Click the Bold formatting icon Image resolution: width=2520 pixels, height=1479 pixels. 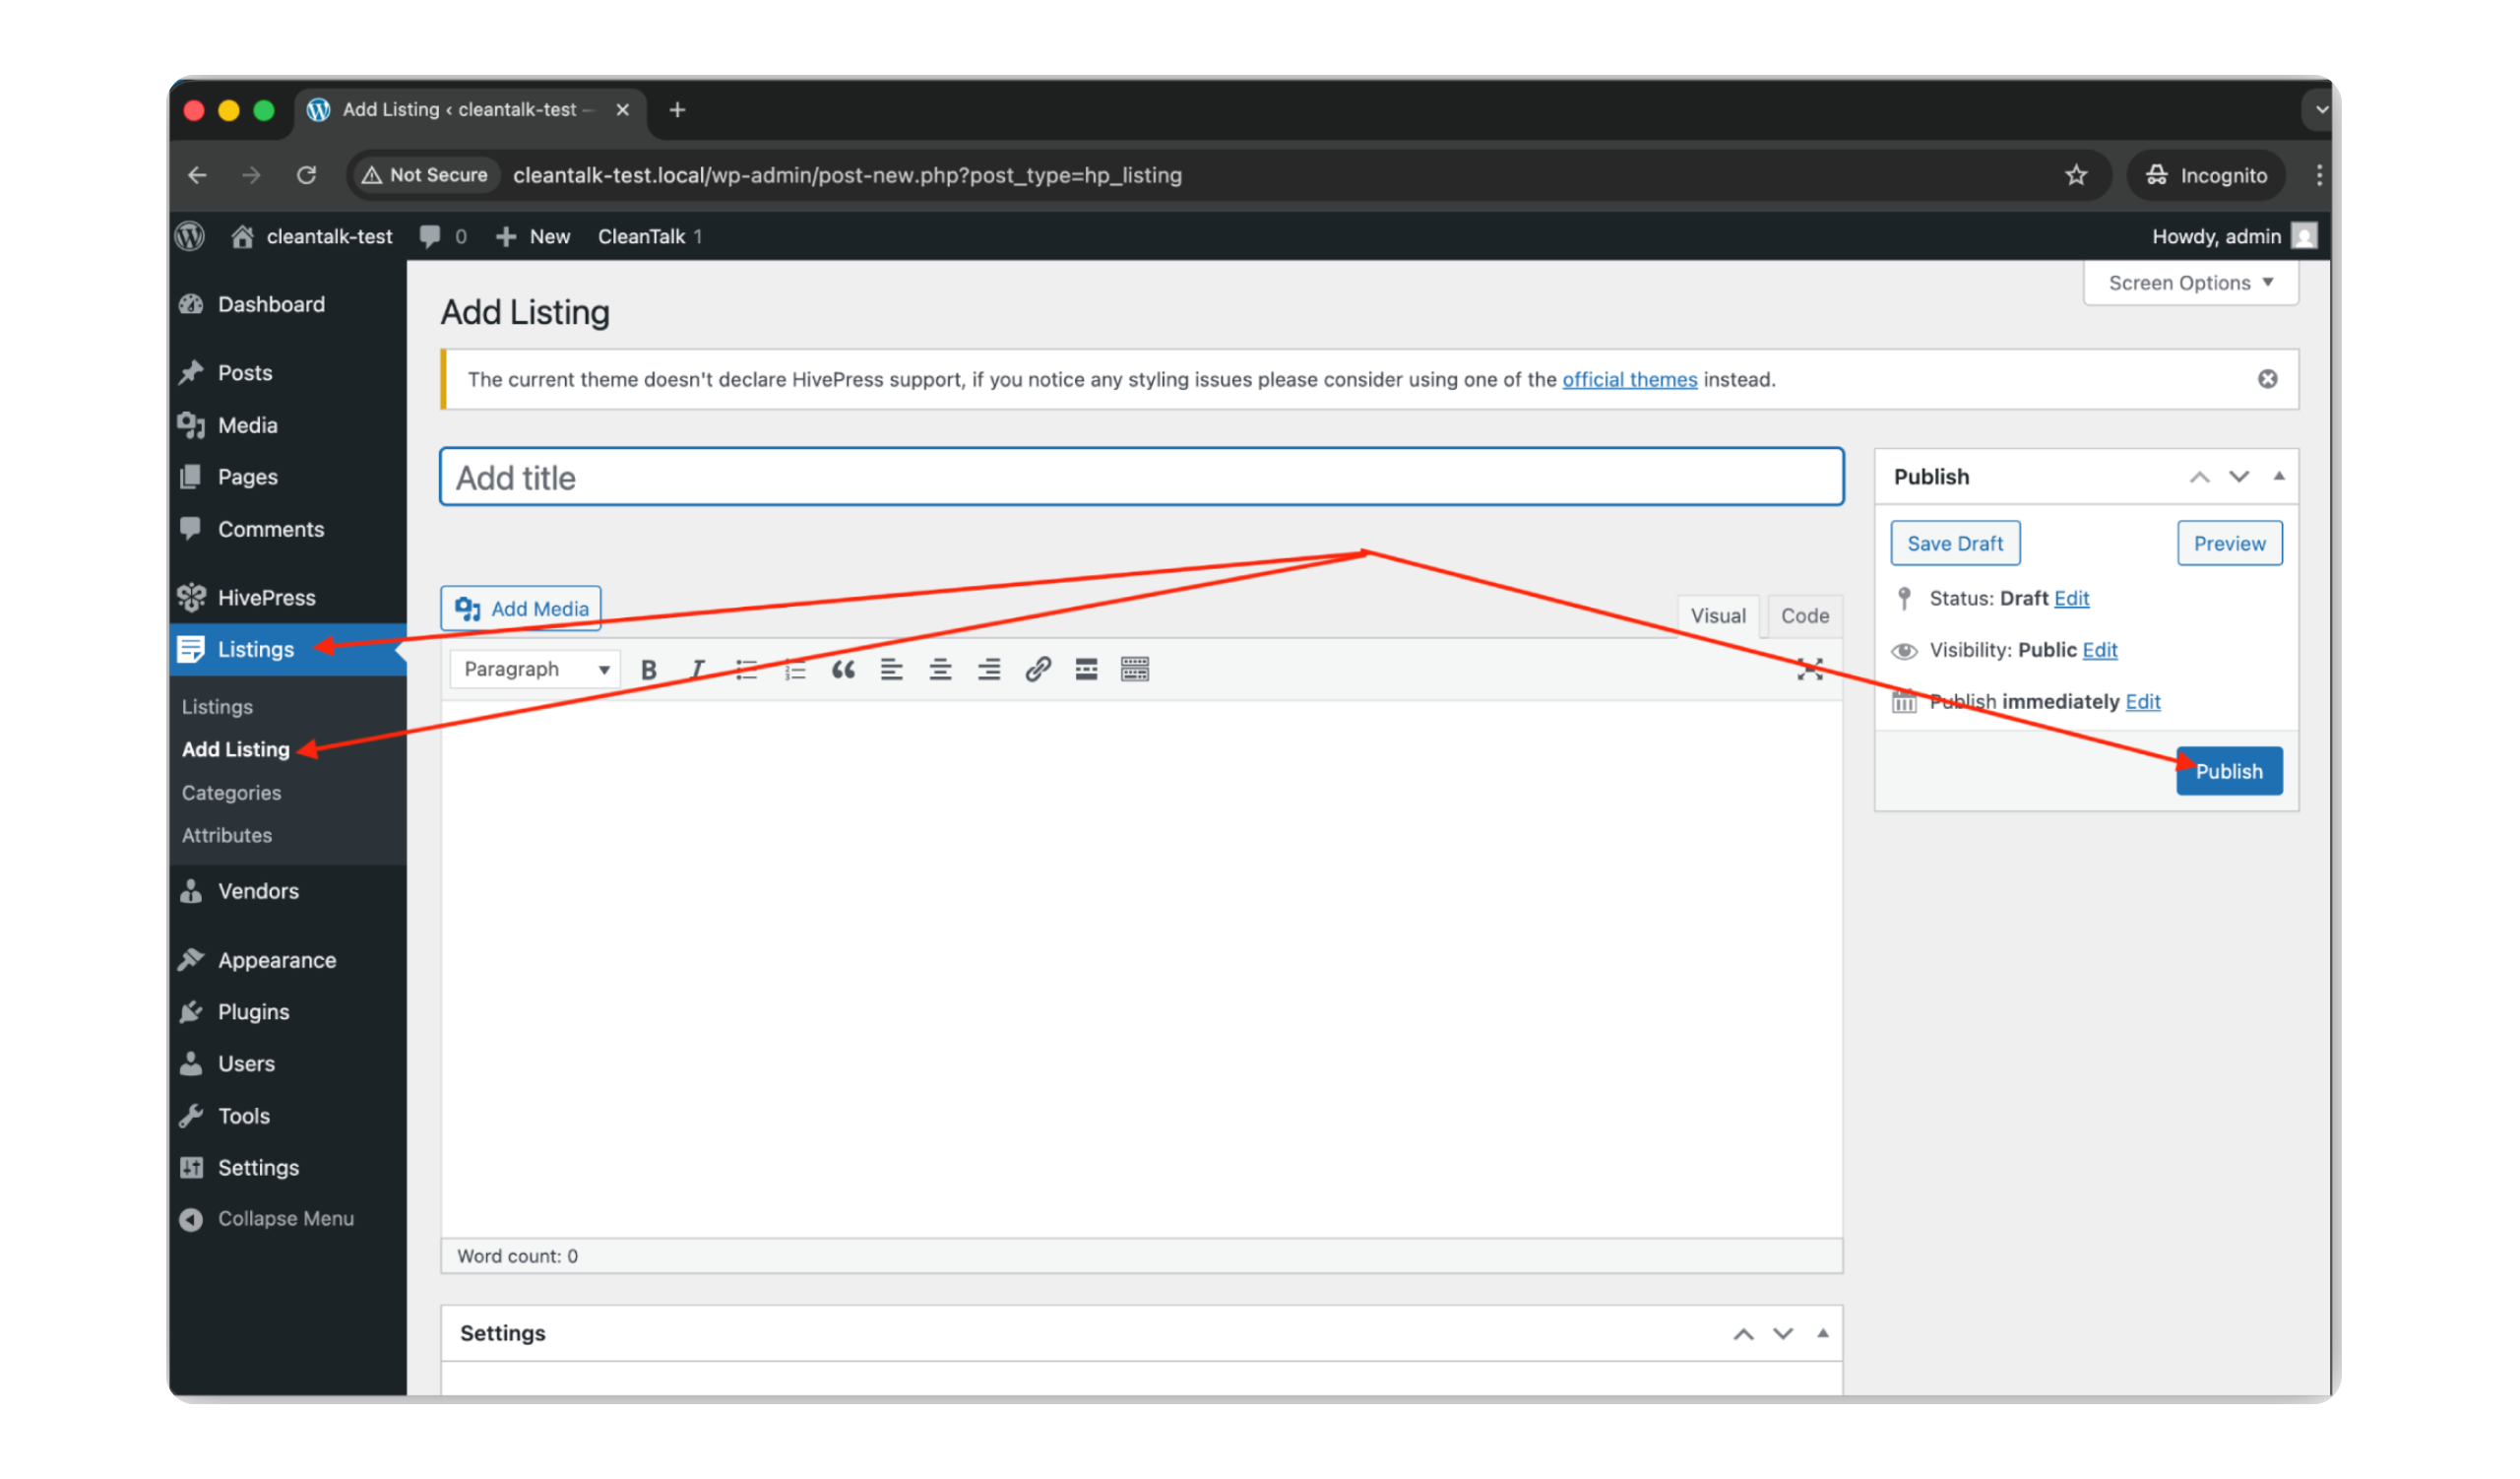tap(648, 670)
